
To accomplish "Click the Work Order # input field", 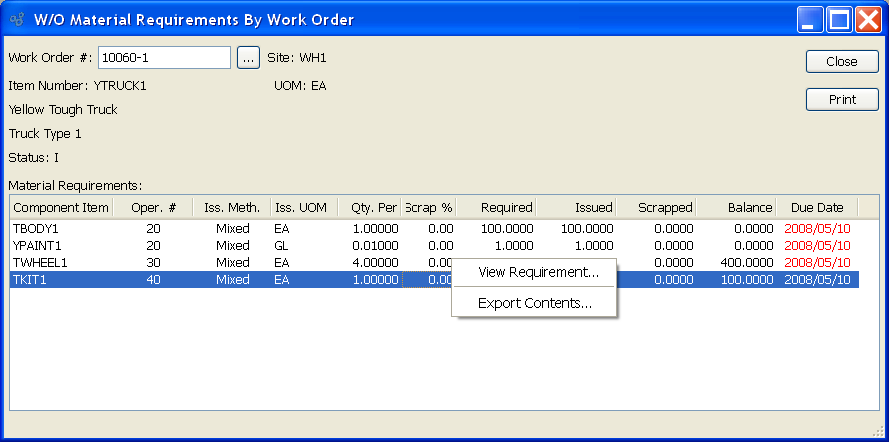I will (164, 58).
